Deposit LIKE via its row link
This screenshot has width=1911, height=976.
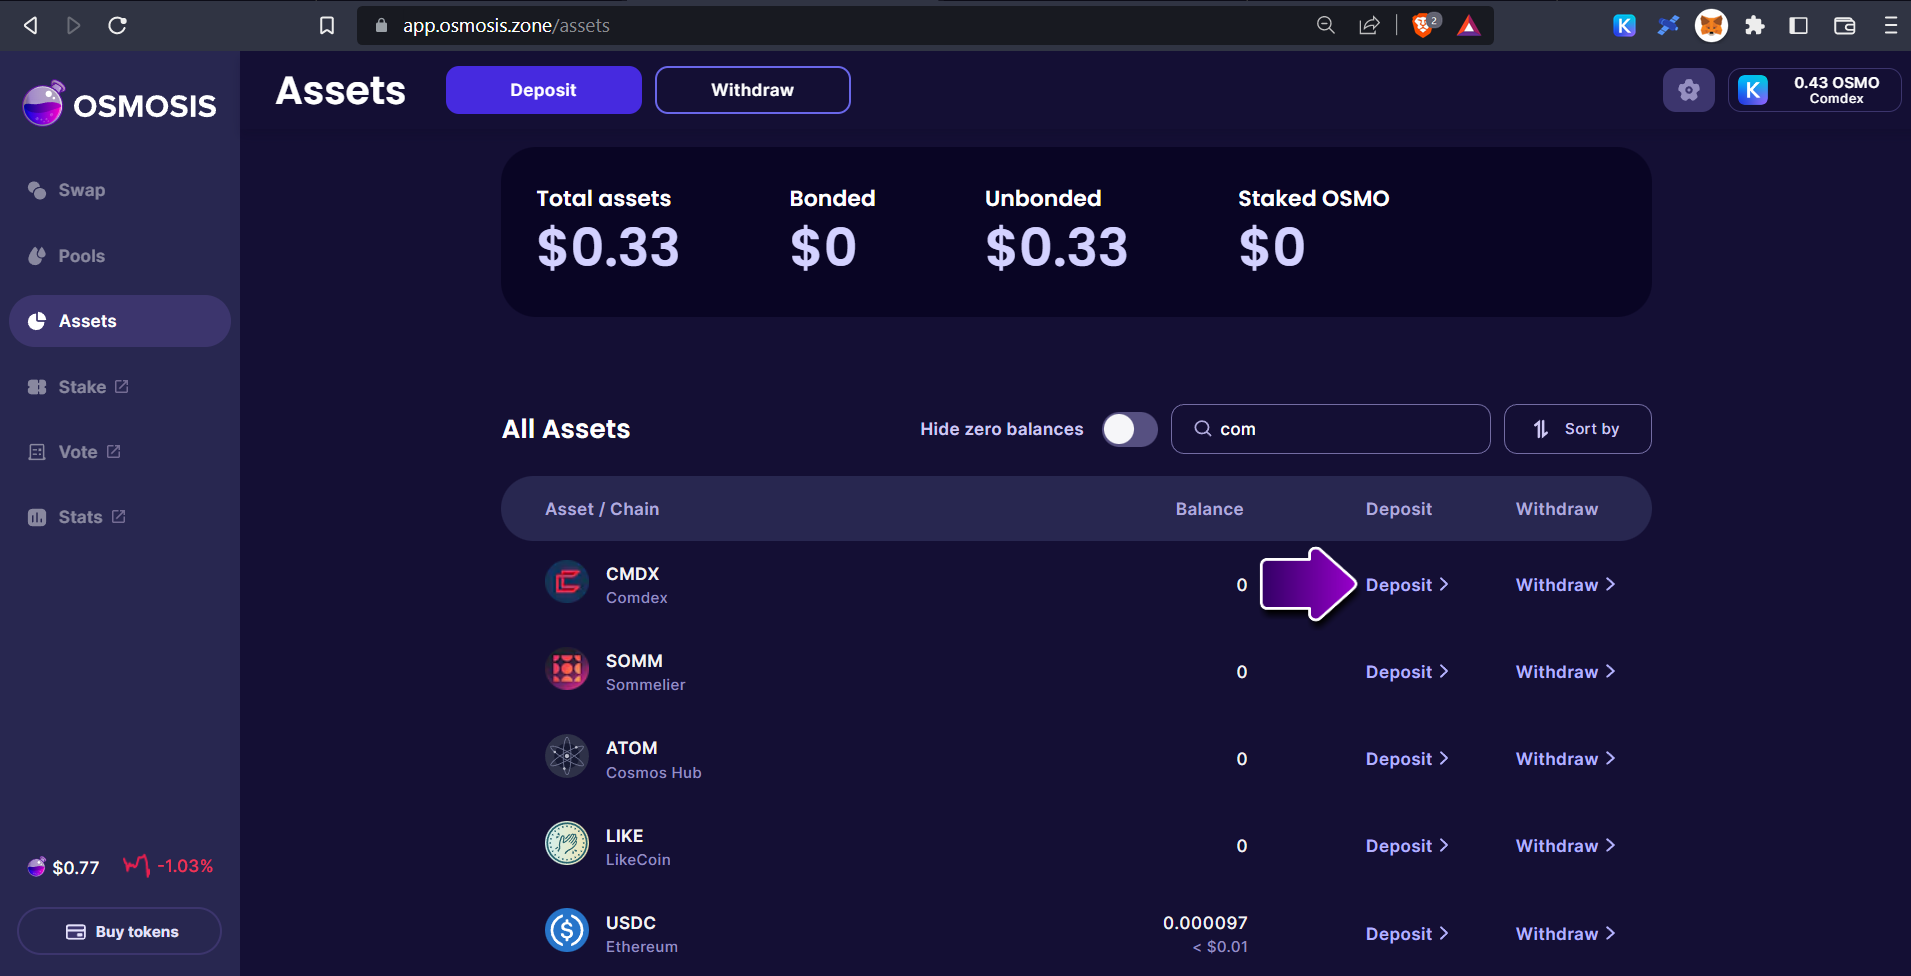[x=1407, y=846]
